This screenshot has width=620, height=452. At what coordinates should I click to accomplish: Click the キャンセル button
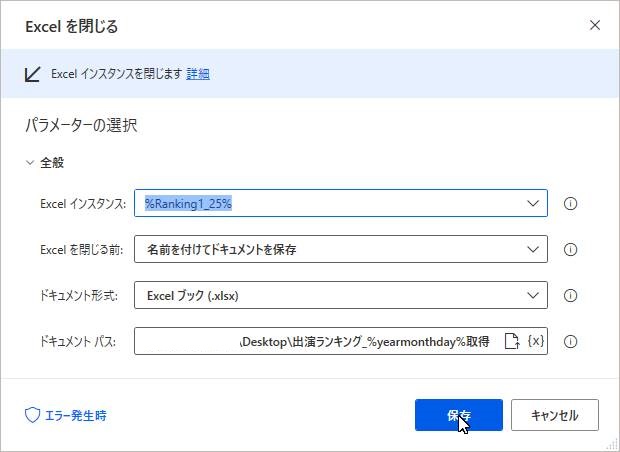[x=555, y=415]
